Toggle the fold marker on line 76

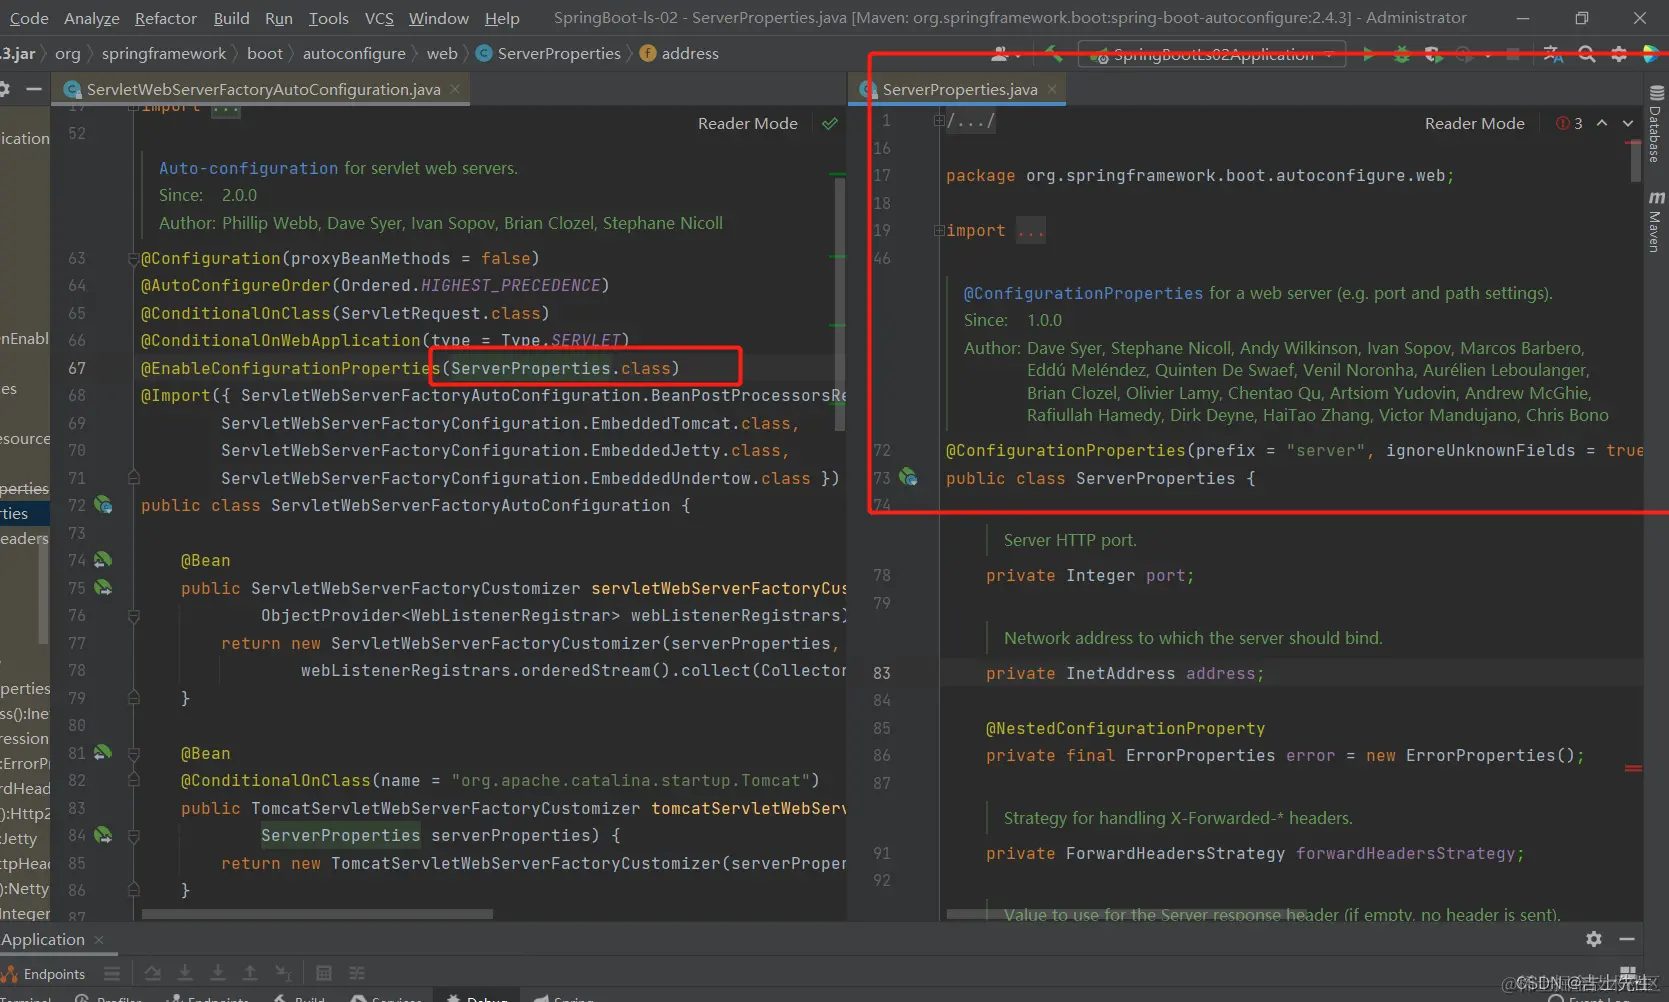133,616
